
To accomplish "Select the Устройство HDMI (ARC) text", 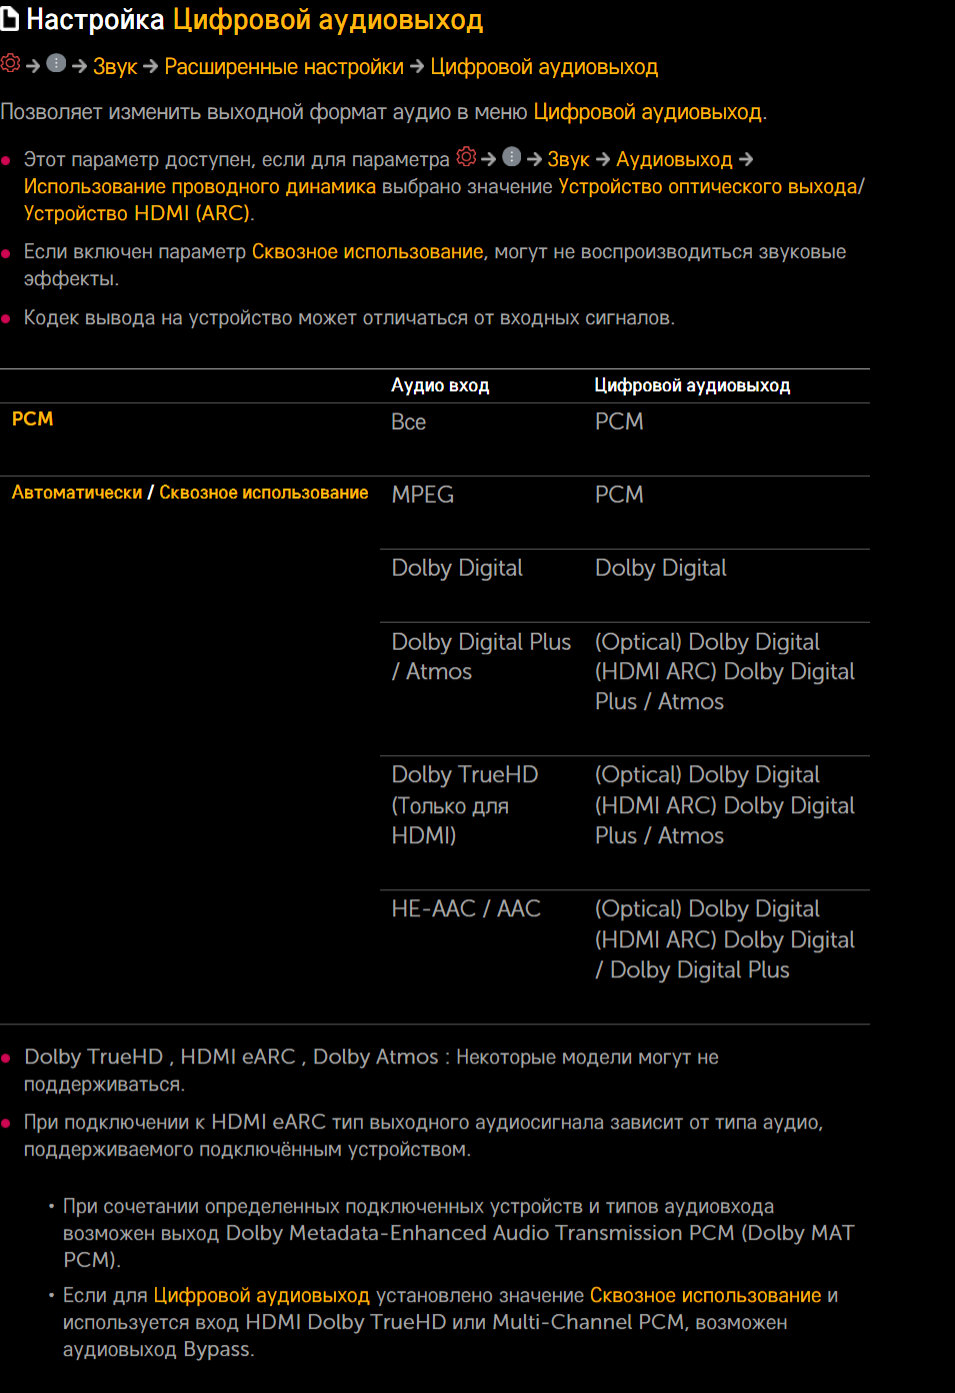I will click(137, 214).
